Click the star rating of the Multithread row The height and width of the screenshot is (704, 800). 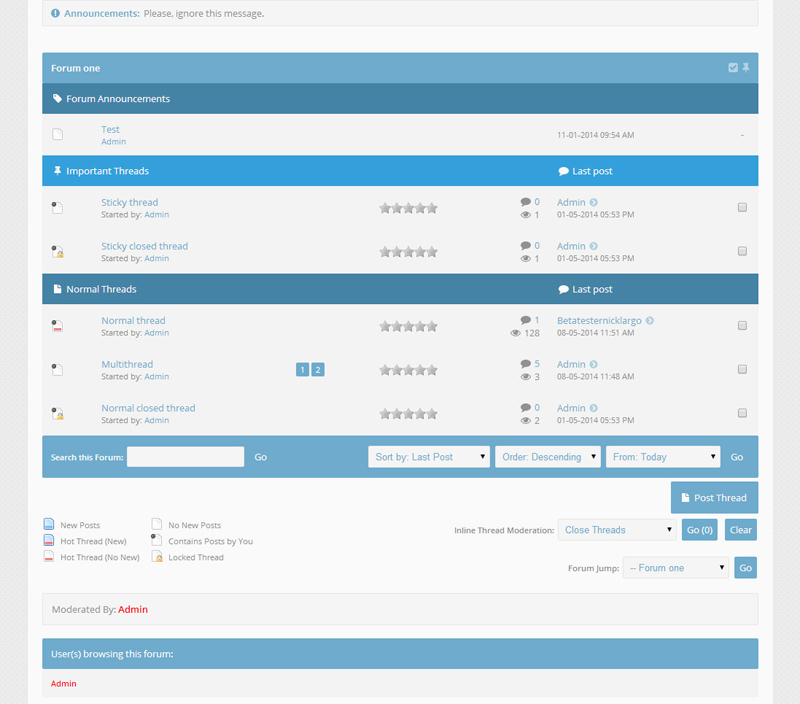408,369
